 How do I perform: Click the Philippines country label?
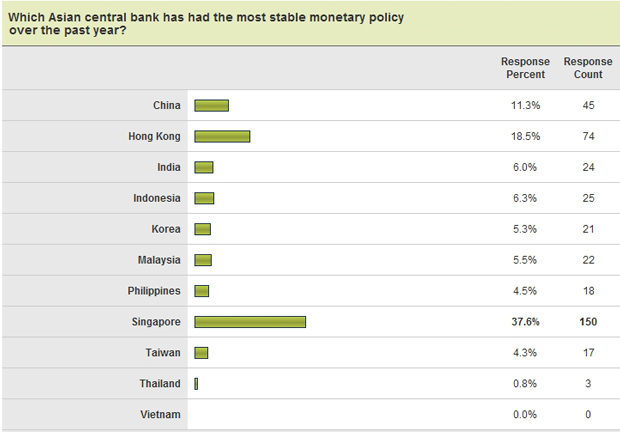tap(153, 291)
